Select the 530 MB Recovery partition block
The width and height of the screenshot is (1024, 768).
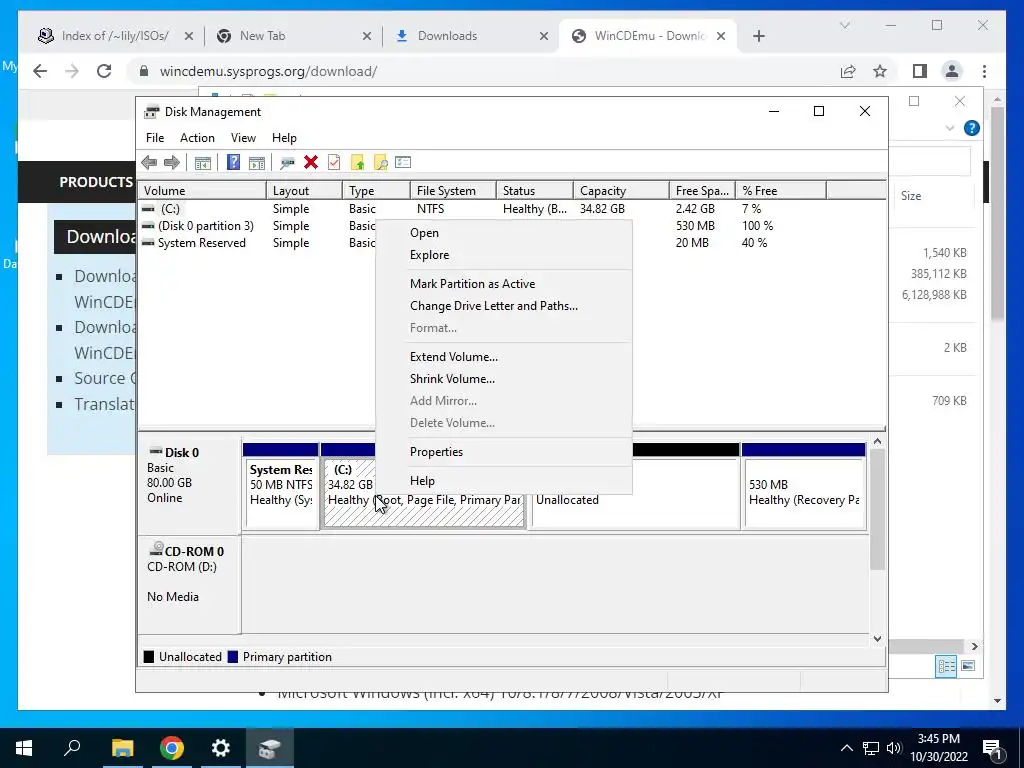click(804, 487)
